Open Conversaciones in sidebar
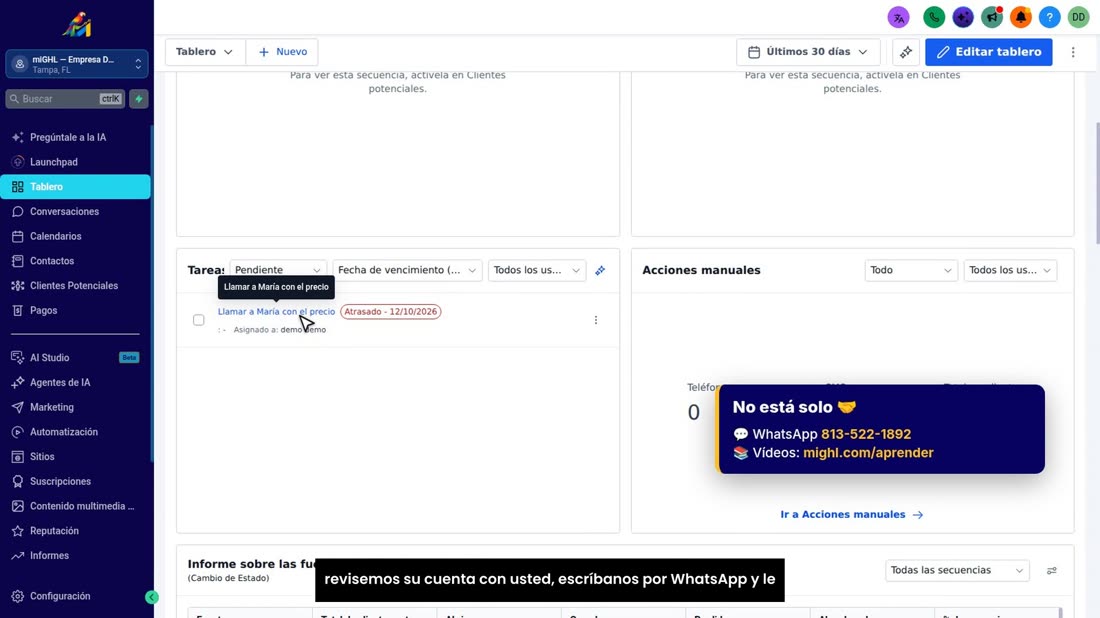The height and width of the screenshot is (618, 1100). pyautogui.click(x=75, y=211)
